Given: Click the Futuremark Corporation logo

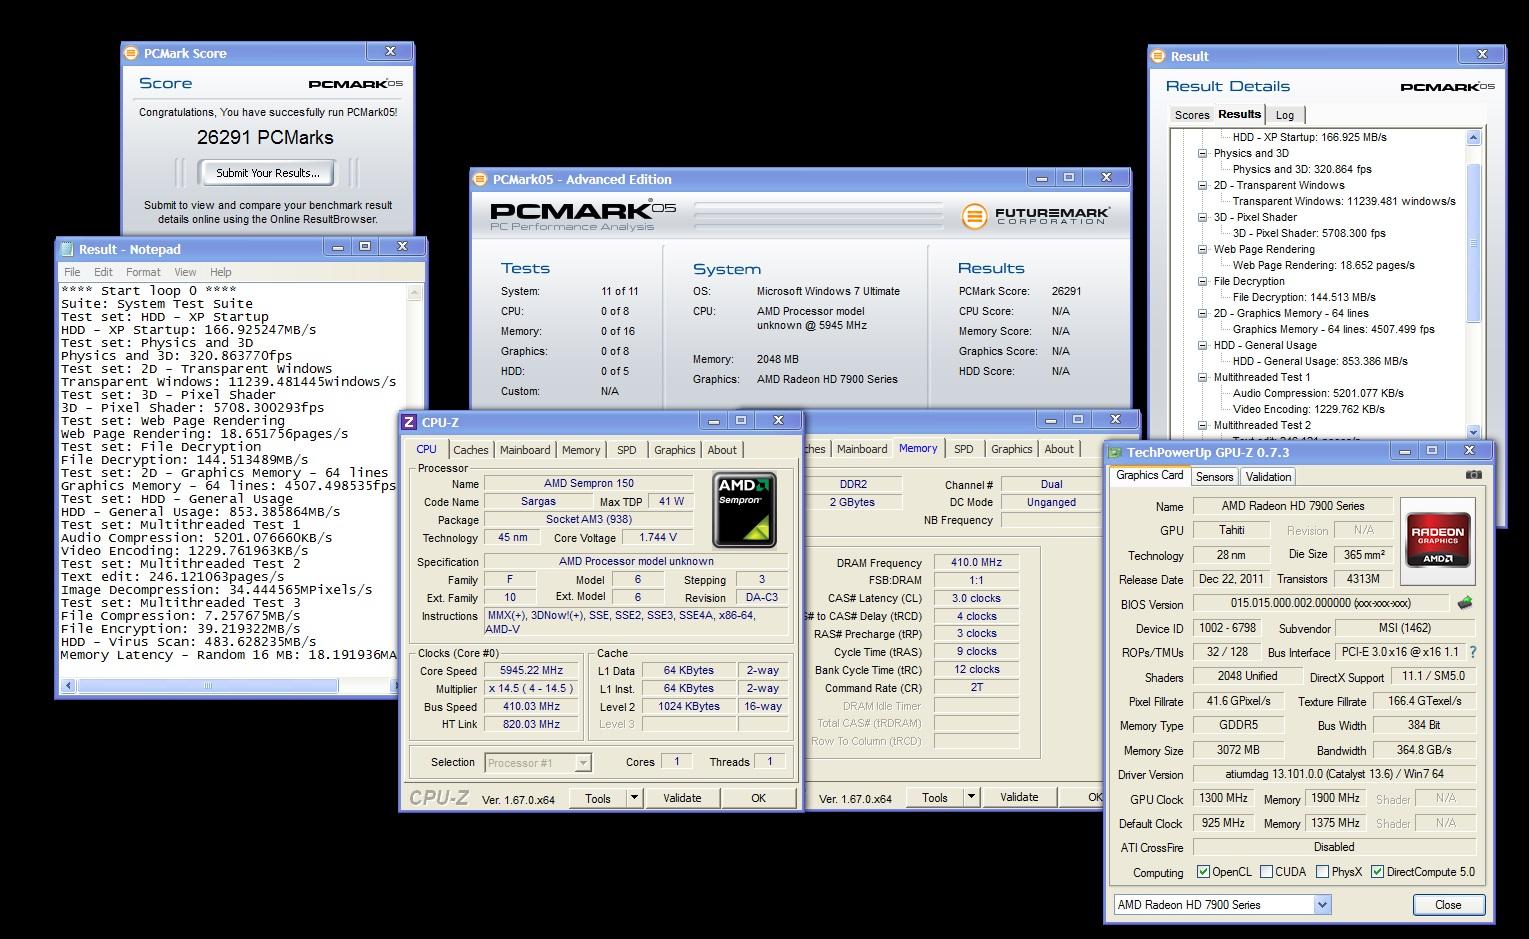Looking at the screenshot, I should (1036, 215).
